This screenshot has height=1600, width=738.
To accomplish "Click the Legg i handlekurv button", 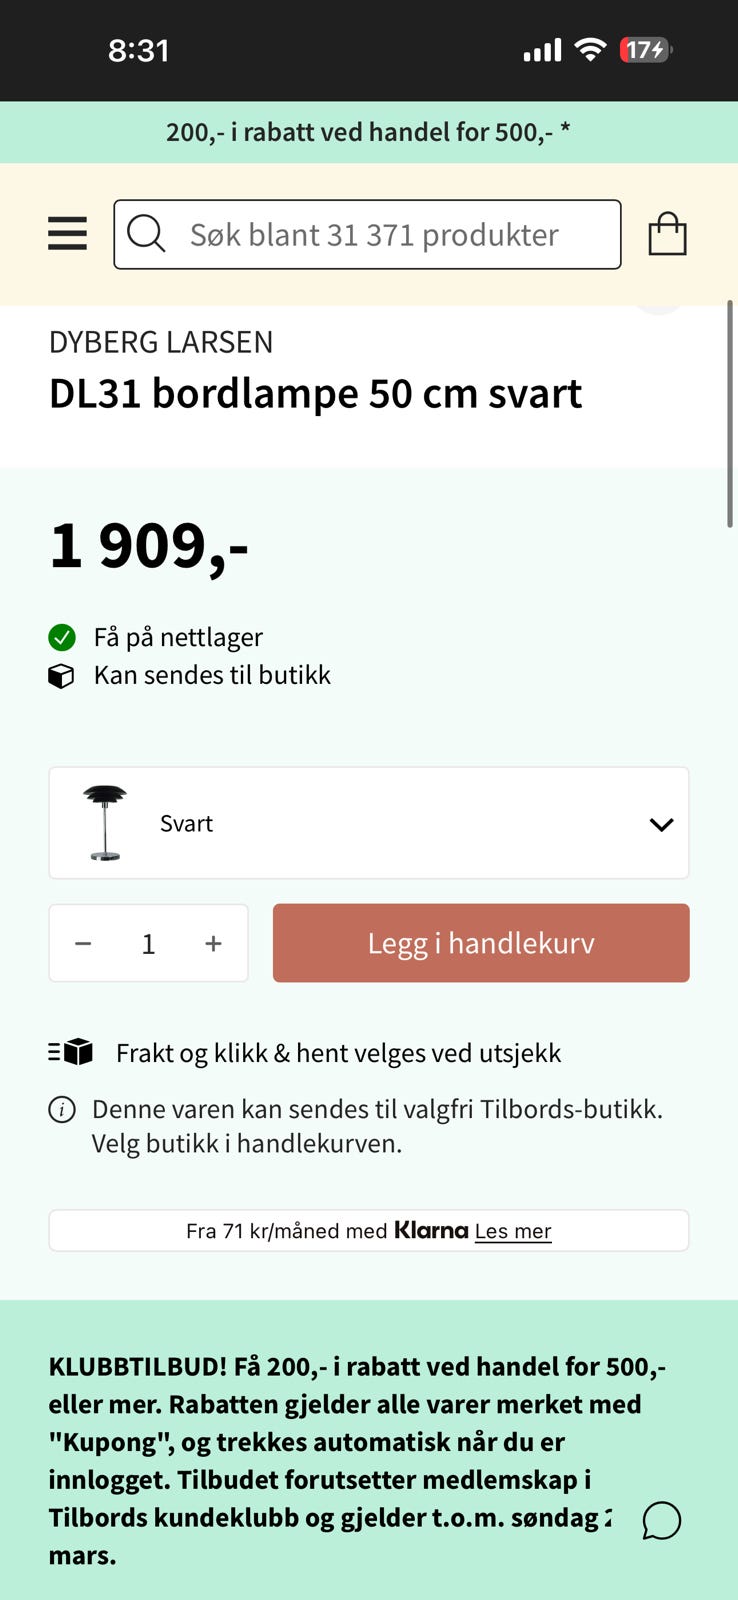I will (x=481, y=943).
